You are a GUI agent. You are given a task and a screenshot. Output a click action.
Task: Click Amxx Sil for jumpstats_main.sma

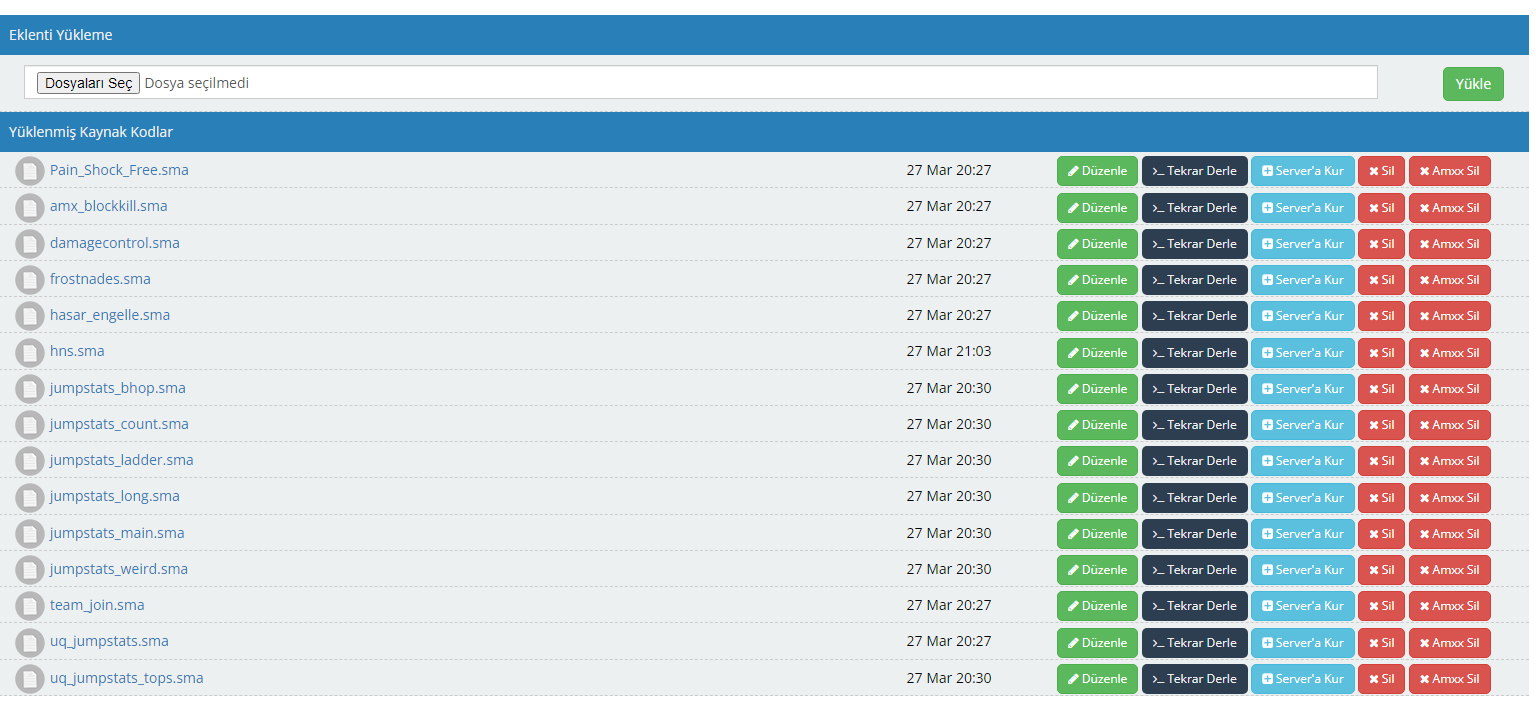coord(1450,534)
